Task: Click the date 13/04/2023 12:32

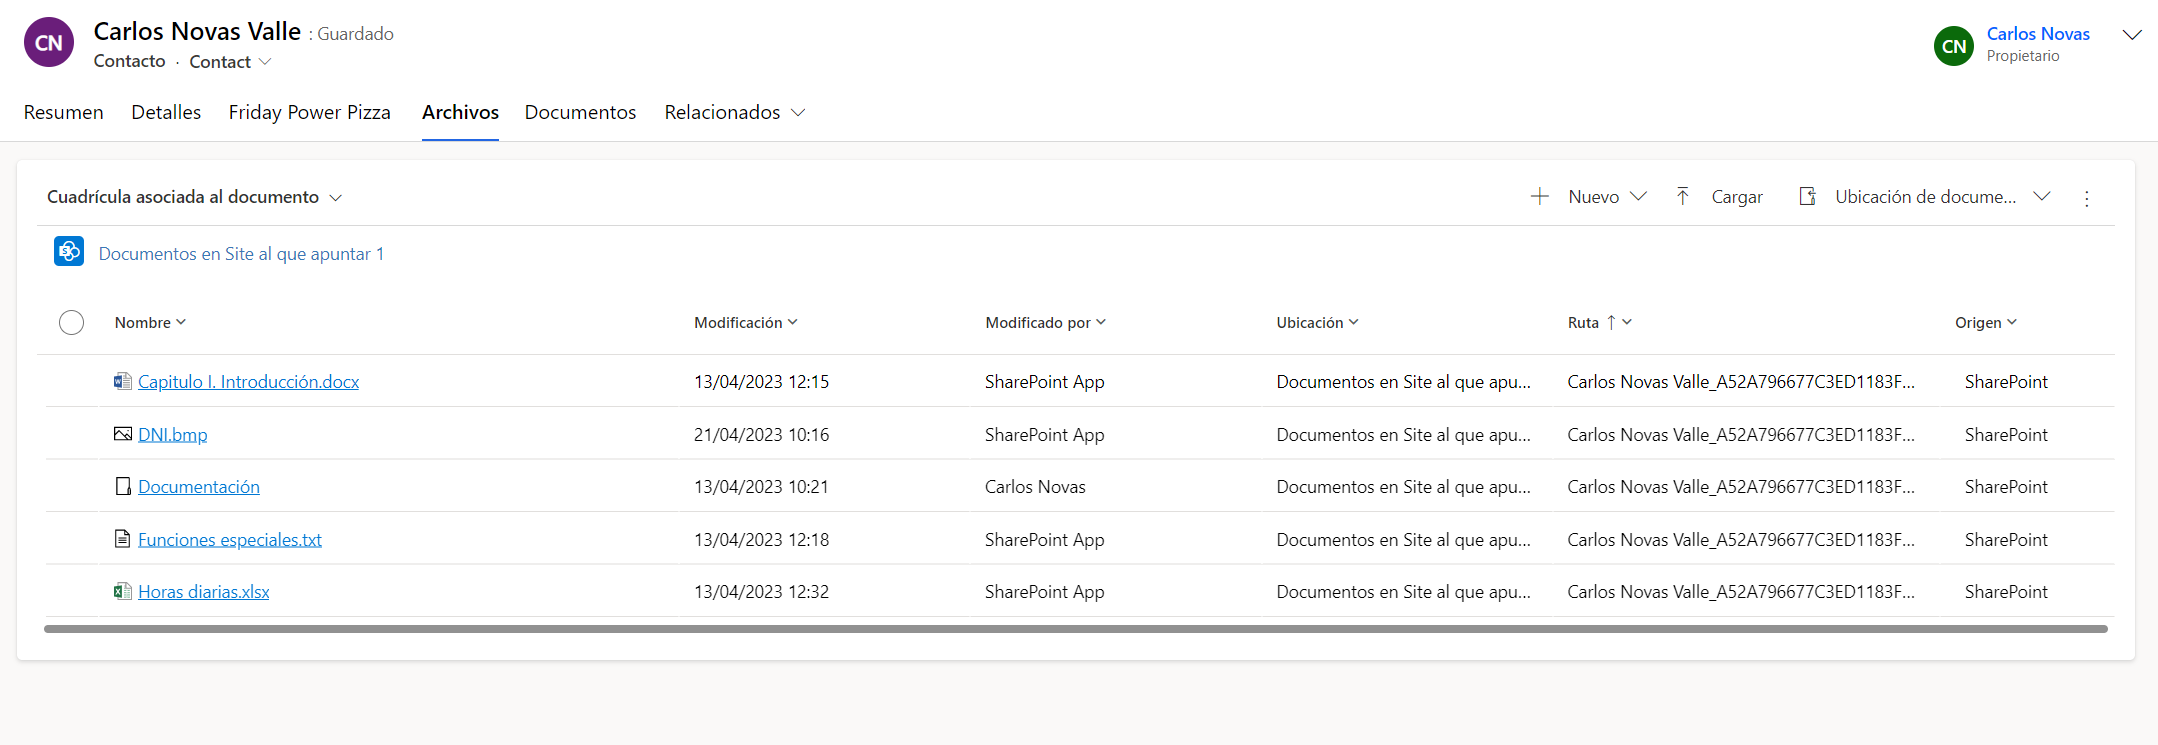Action: 762,591
